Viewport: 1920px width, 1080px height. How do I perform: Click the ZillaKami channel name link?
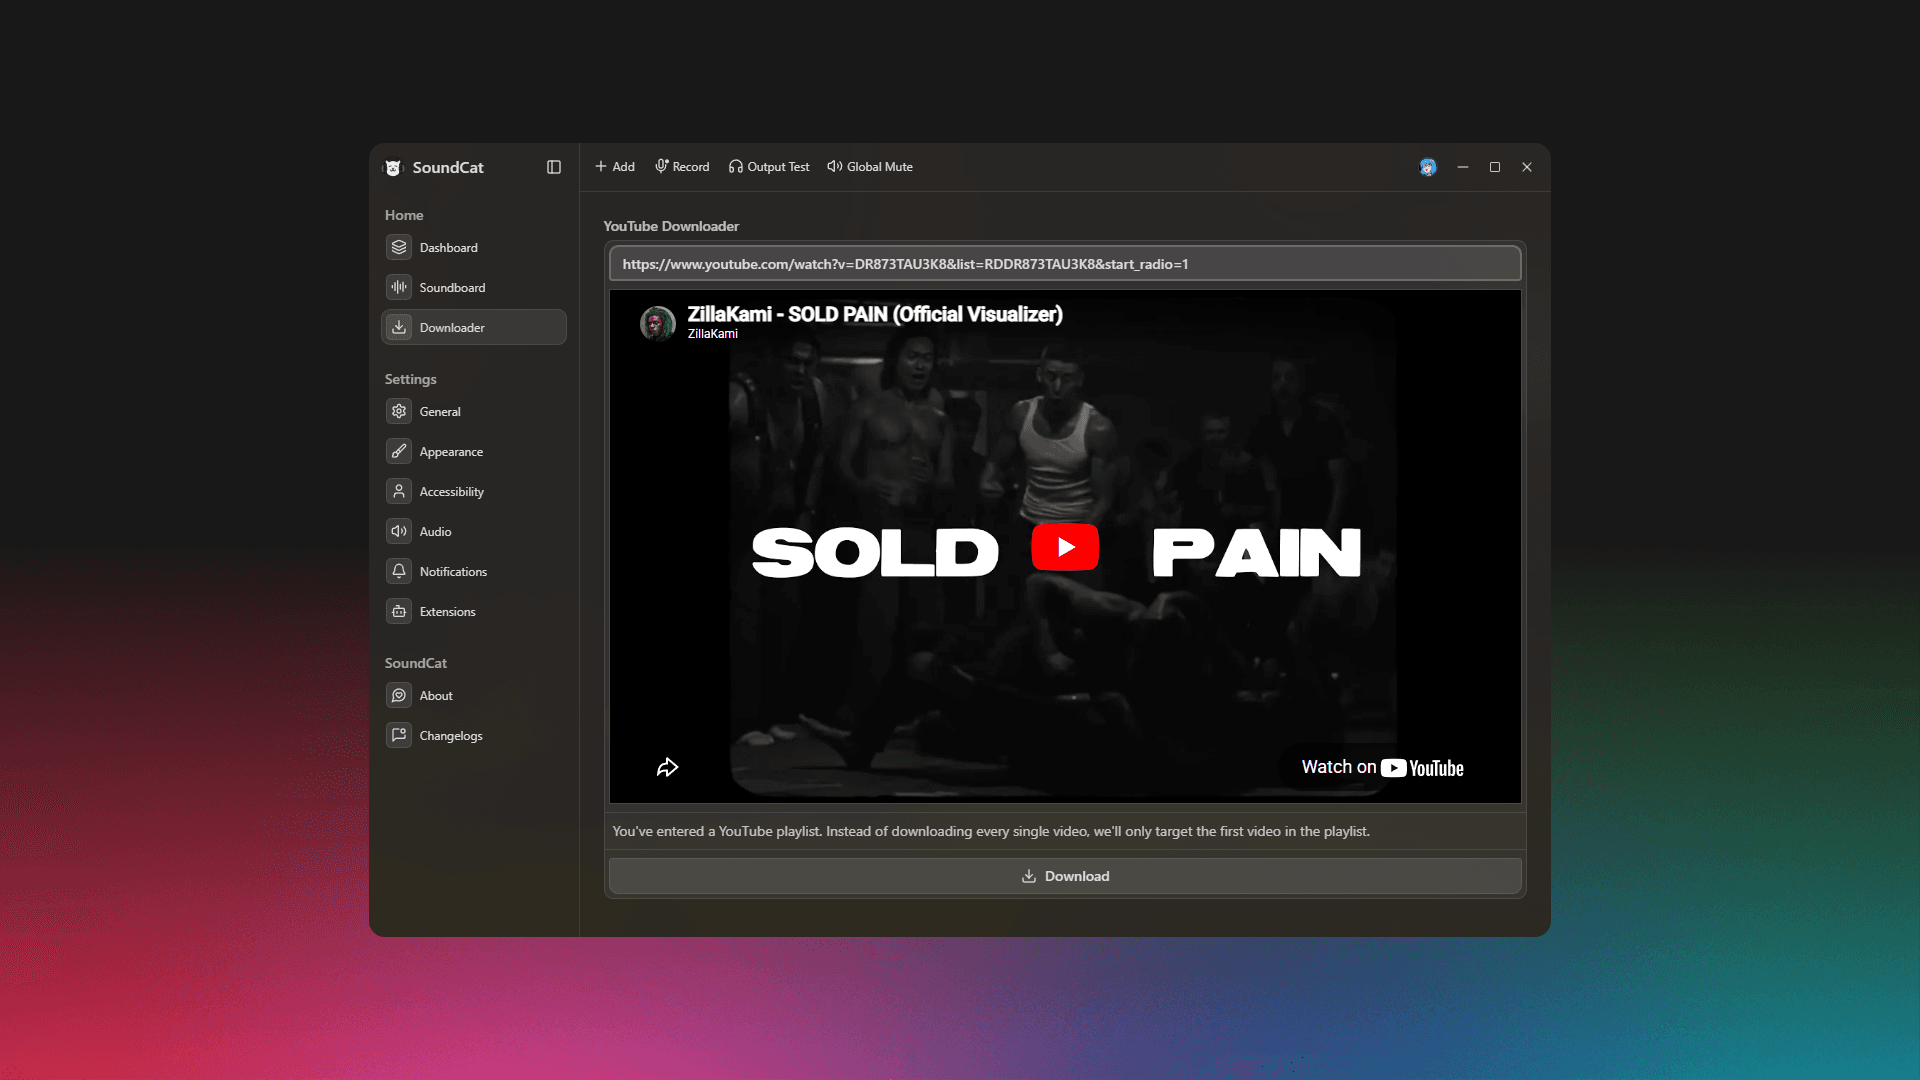pyautogui.click(x=712, y=334)
